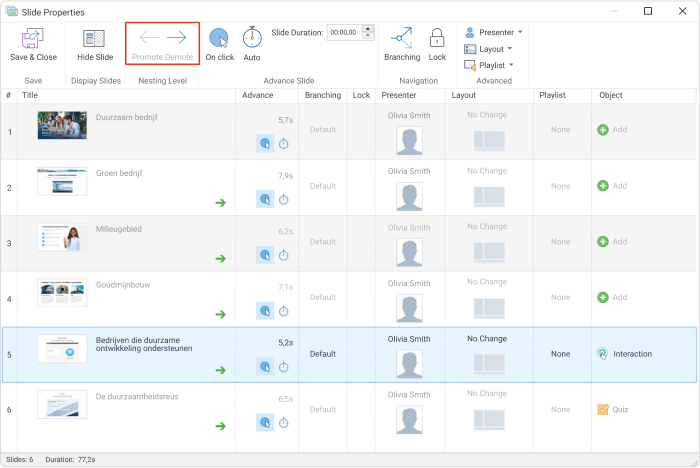Add object to Duurzaam bedrijf slide
Image resolution: width=700 pixels, height=468 pixels.
(612, 130)
